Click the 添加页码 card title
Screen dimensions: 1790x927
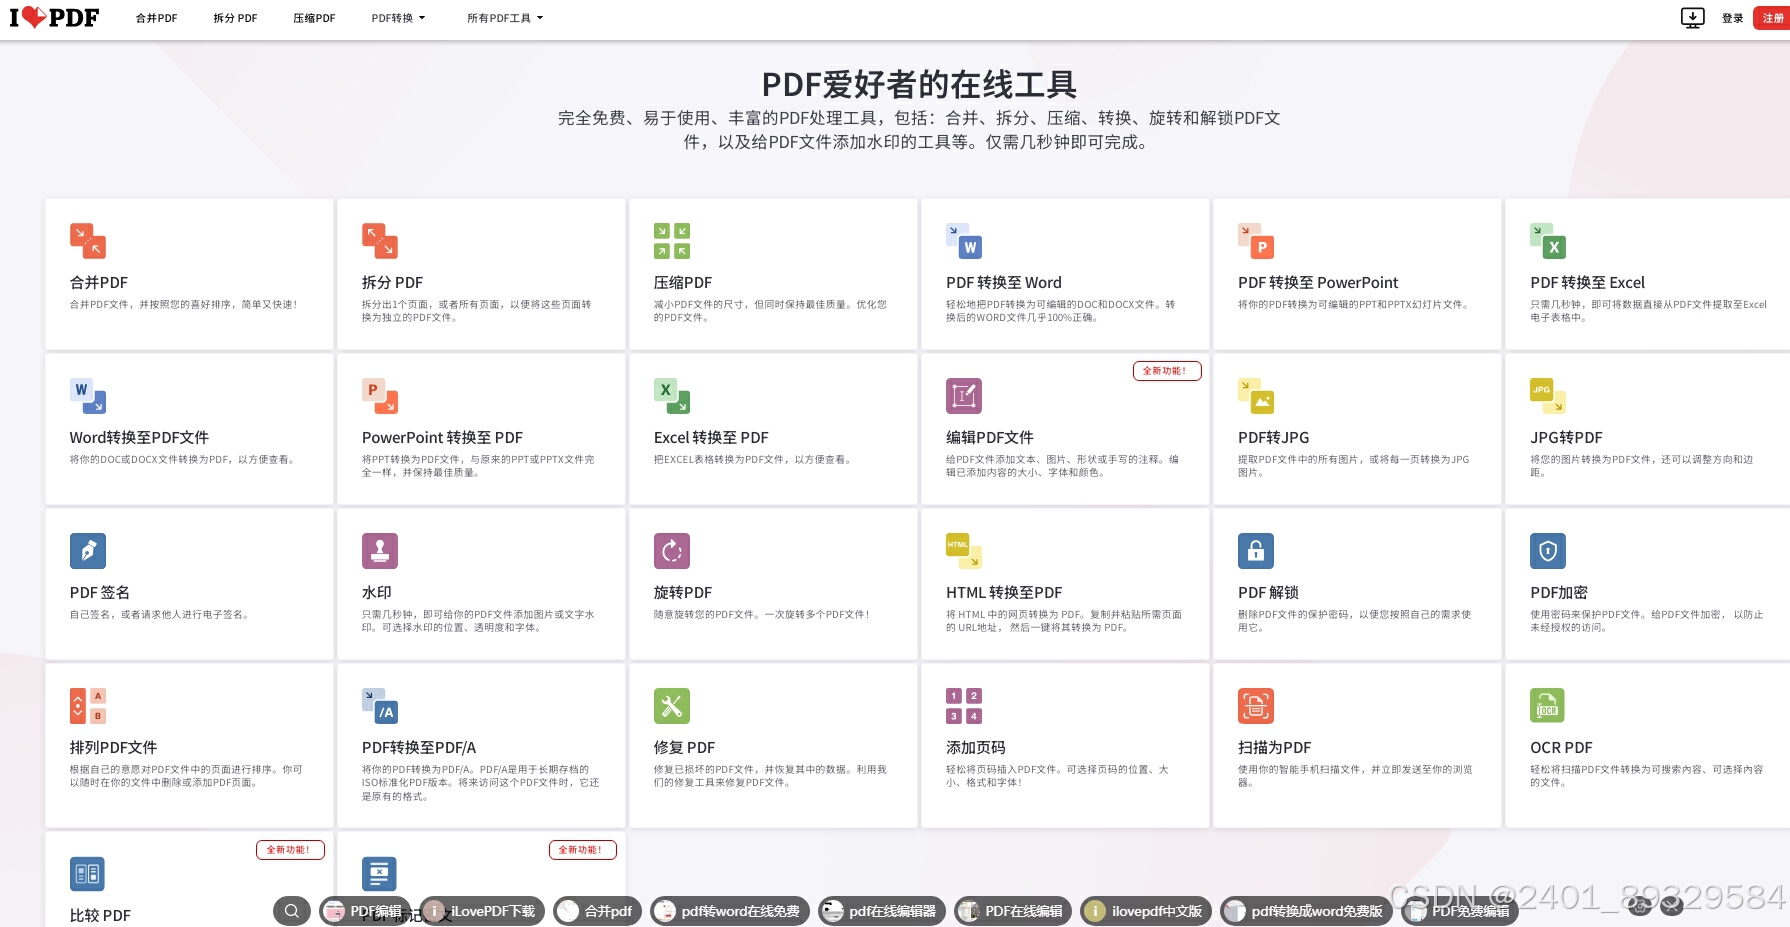point(976,748)
